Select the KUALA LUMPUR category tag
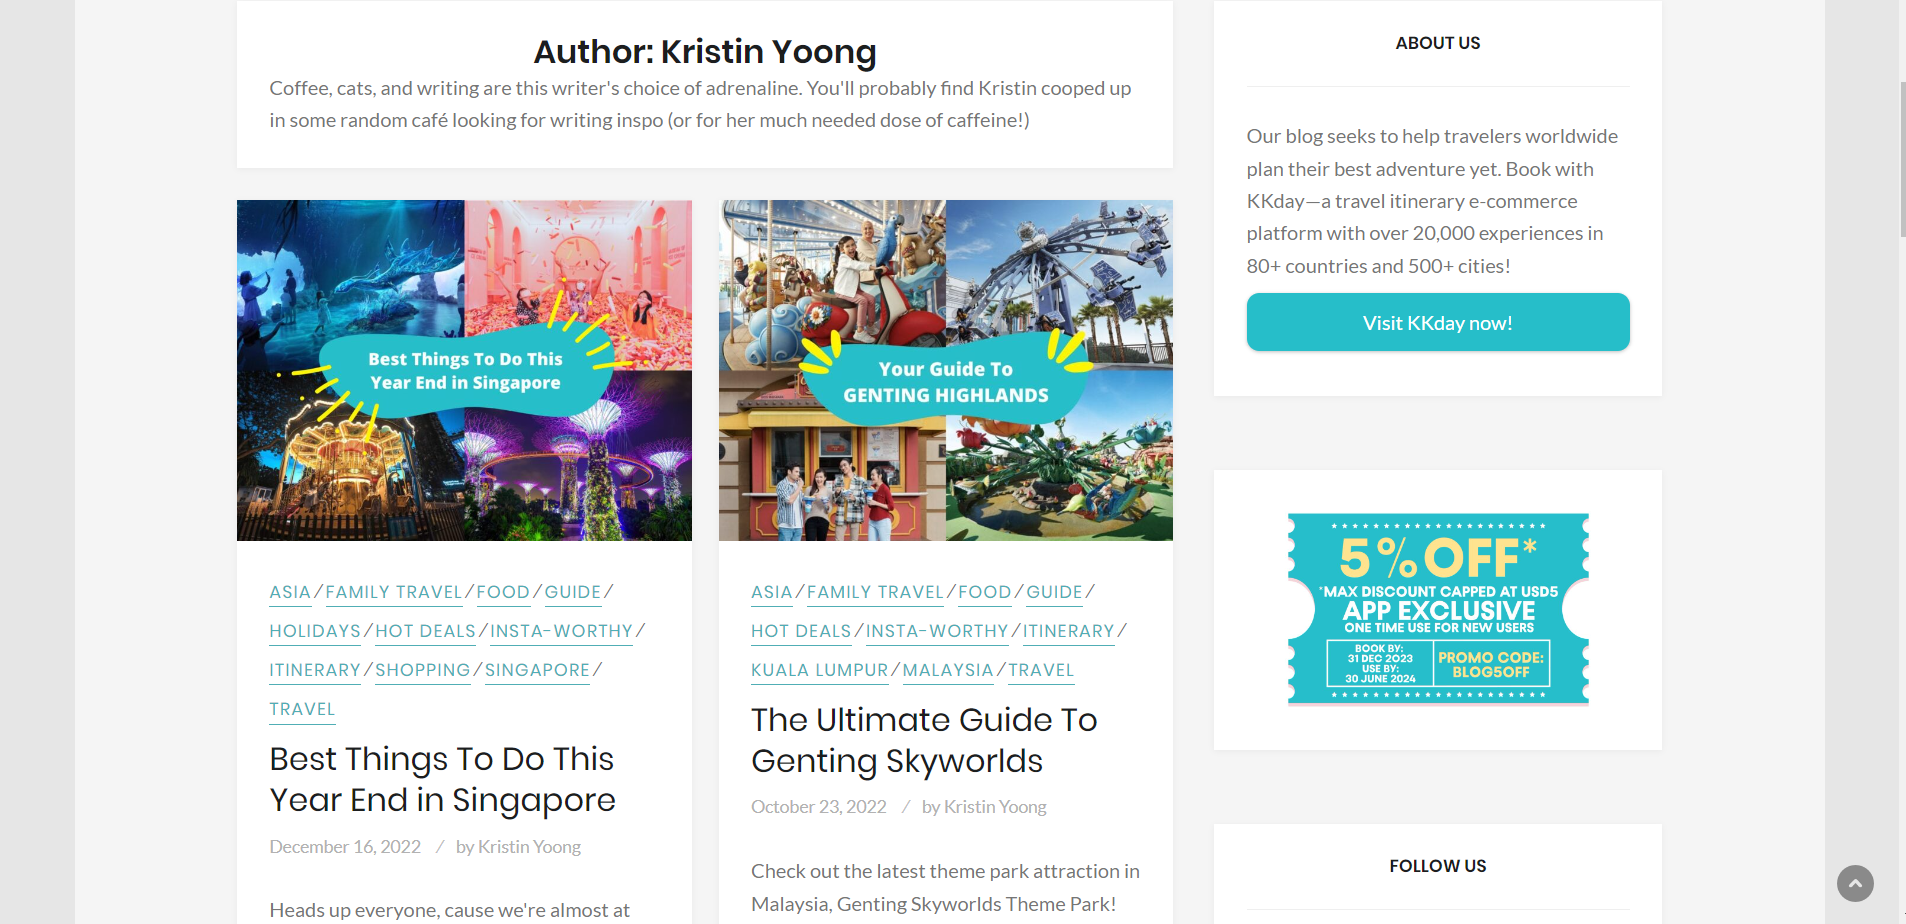The image size is (1906, 924). point(819,670)
